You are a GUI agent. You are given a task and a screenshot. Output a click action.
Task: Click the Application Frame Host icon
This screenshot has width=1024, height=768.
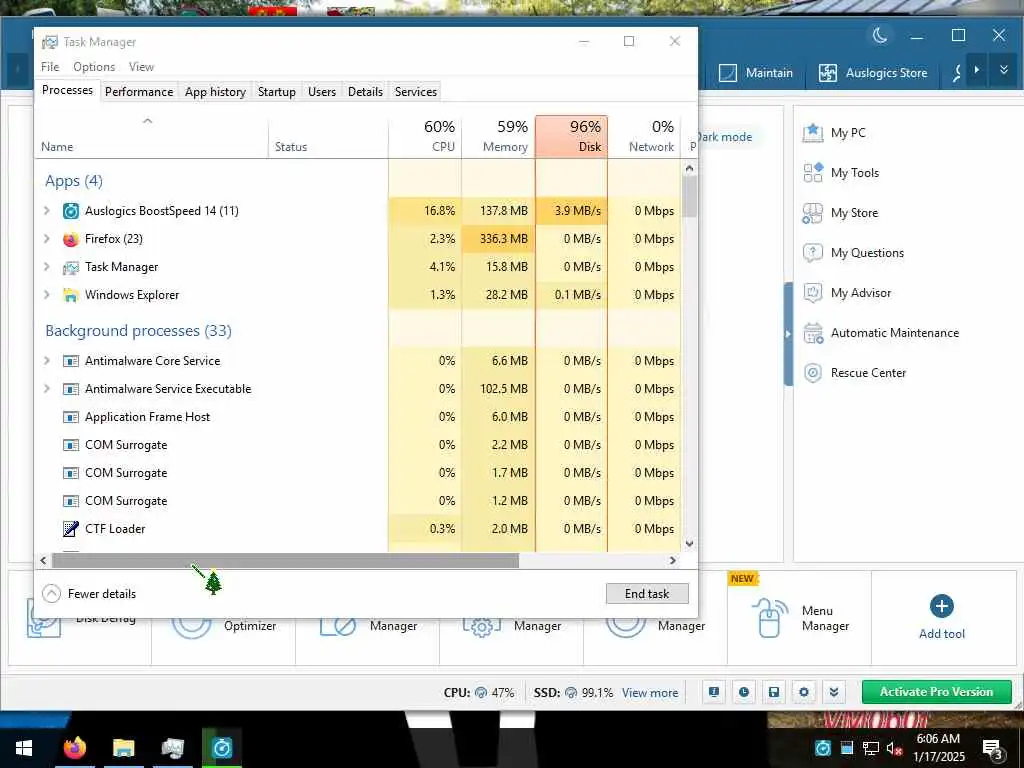71,417
